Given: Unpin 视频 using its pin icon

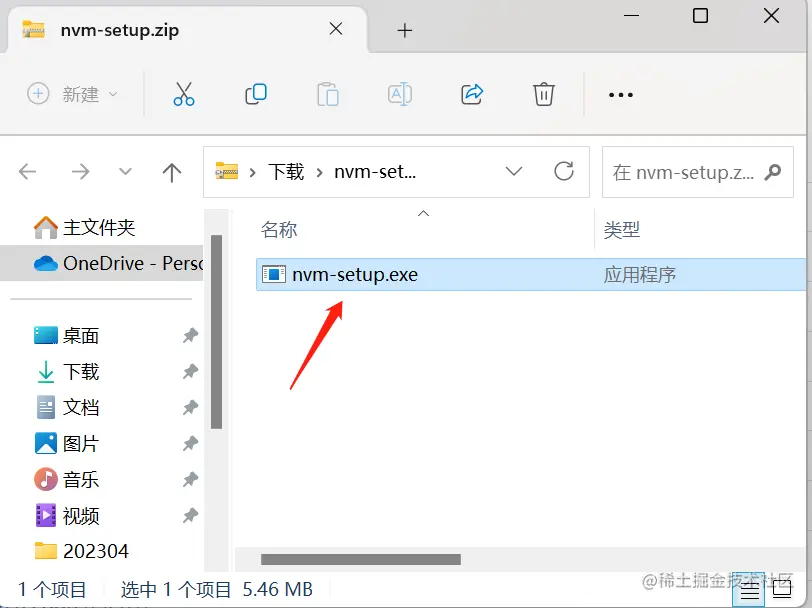Looking at the screenshot, I should tap(190, 515).
